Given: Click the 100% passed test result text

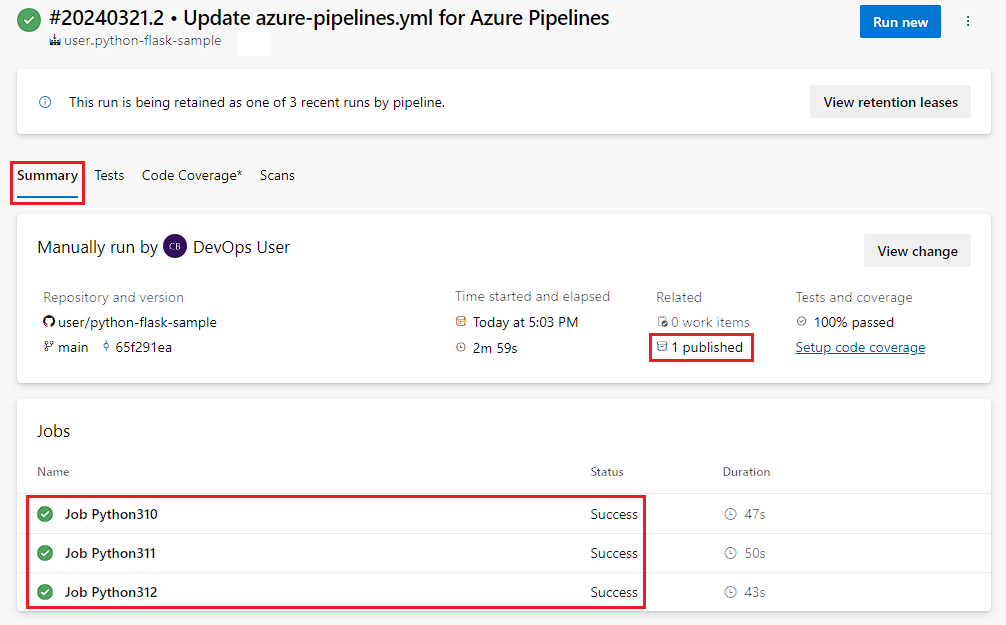Looking at the screenshot, I should click(854, 322).
